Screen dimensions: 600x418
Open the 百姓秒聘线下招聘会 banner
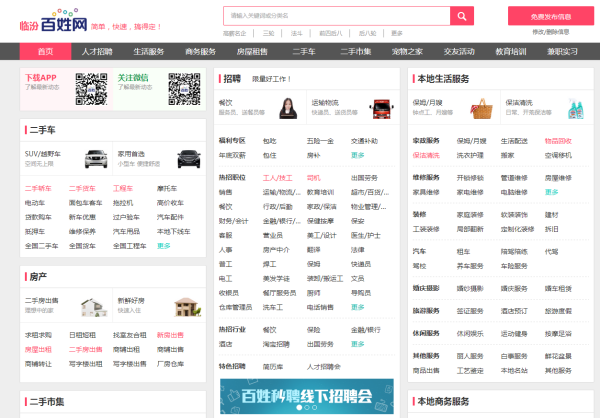click(307, 396)
